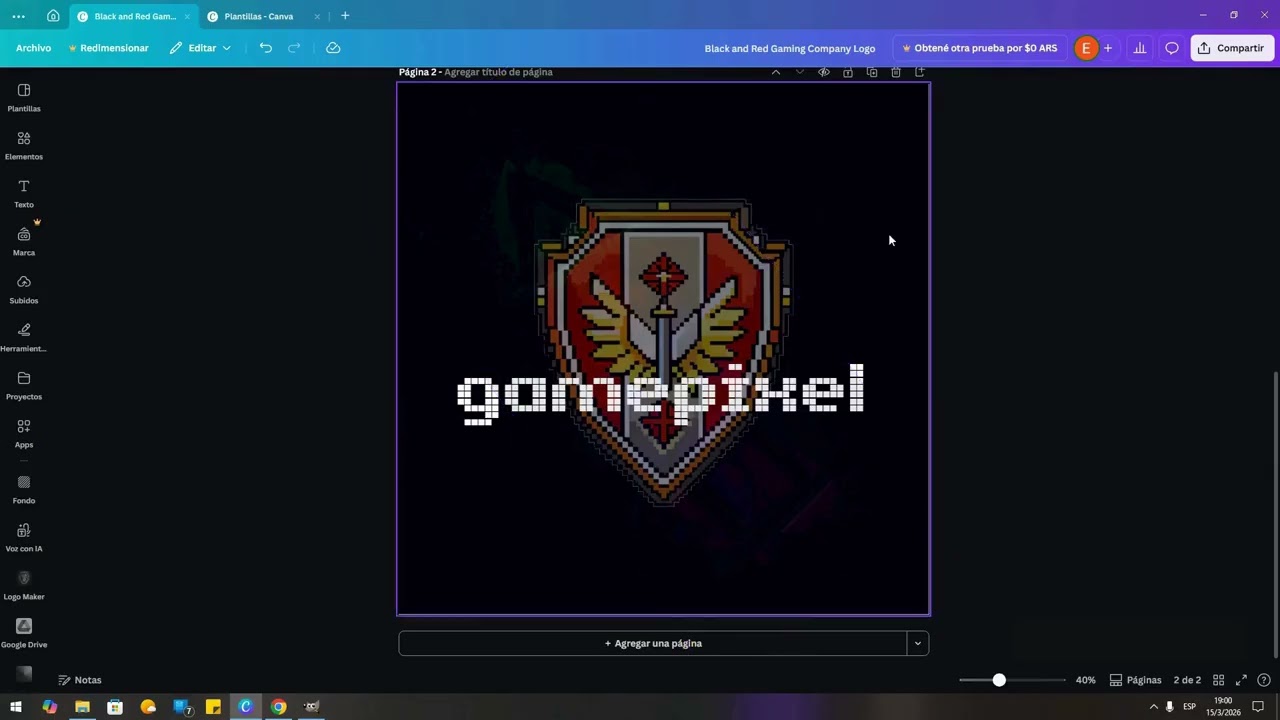Click the Obtené otra prueba offer

(x=980, y=48)
